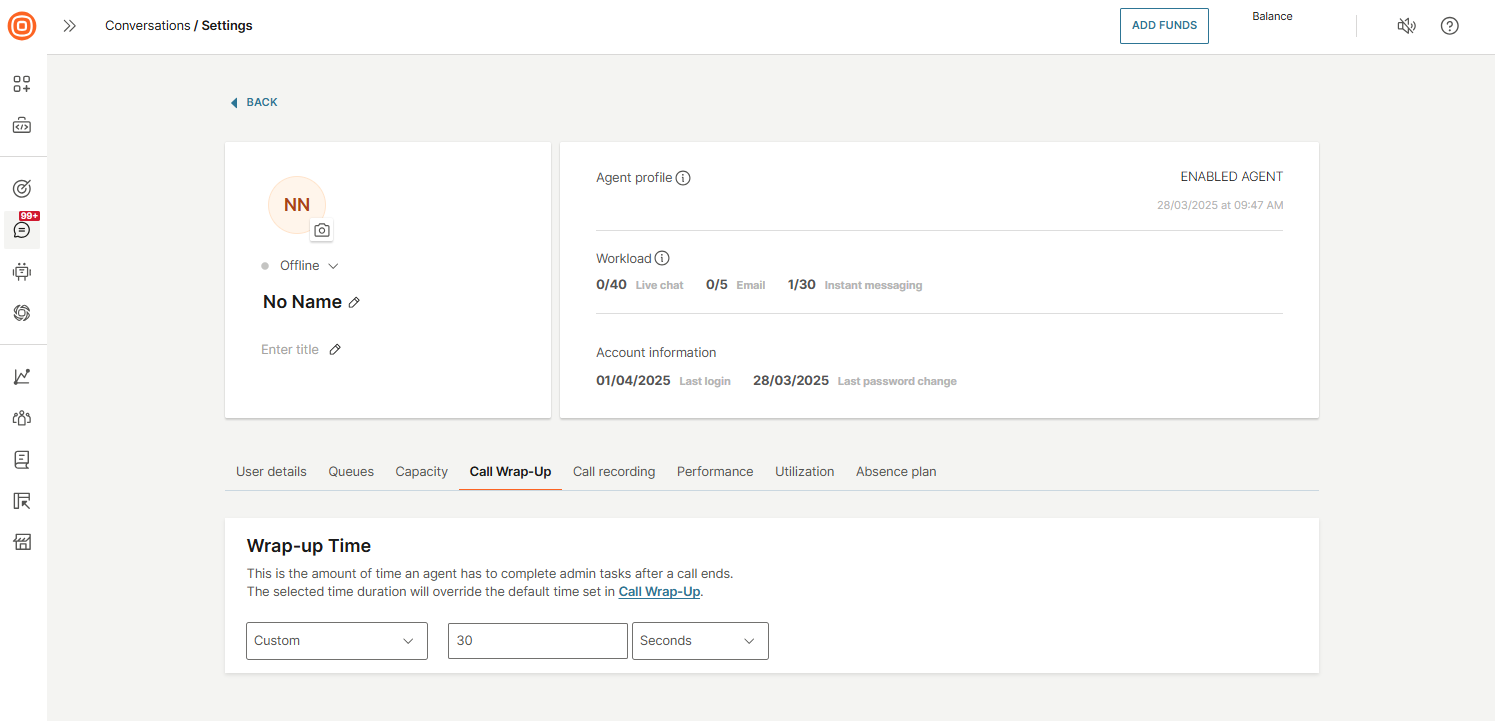The height and width of the screenshot is (721, 1495).
Task: Click the ADD FUNDS button
Action: coord(1164,26)
